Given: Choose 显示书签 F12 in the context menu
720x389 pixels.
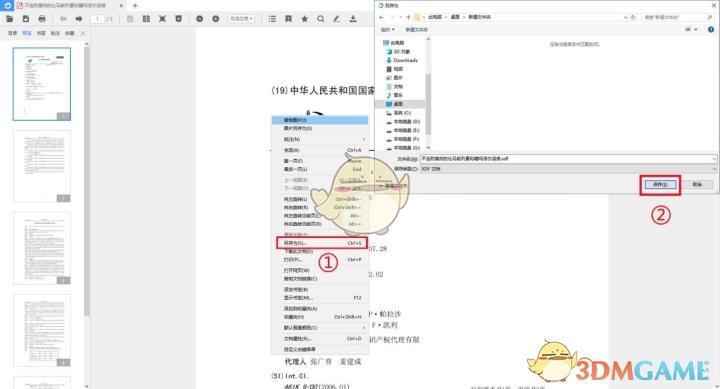Looking at the screenshot, I should coord(320,298).
